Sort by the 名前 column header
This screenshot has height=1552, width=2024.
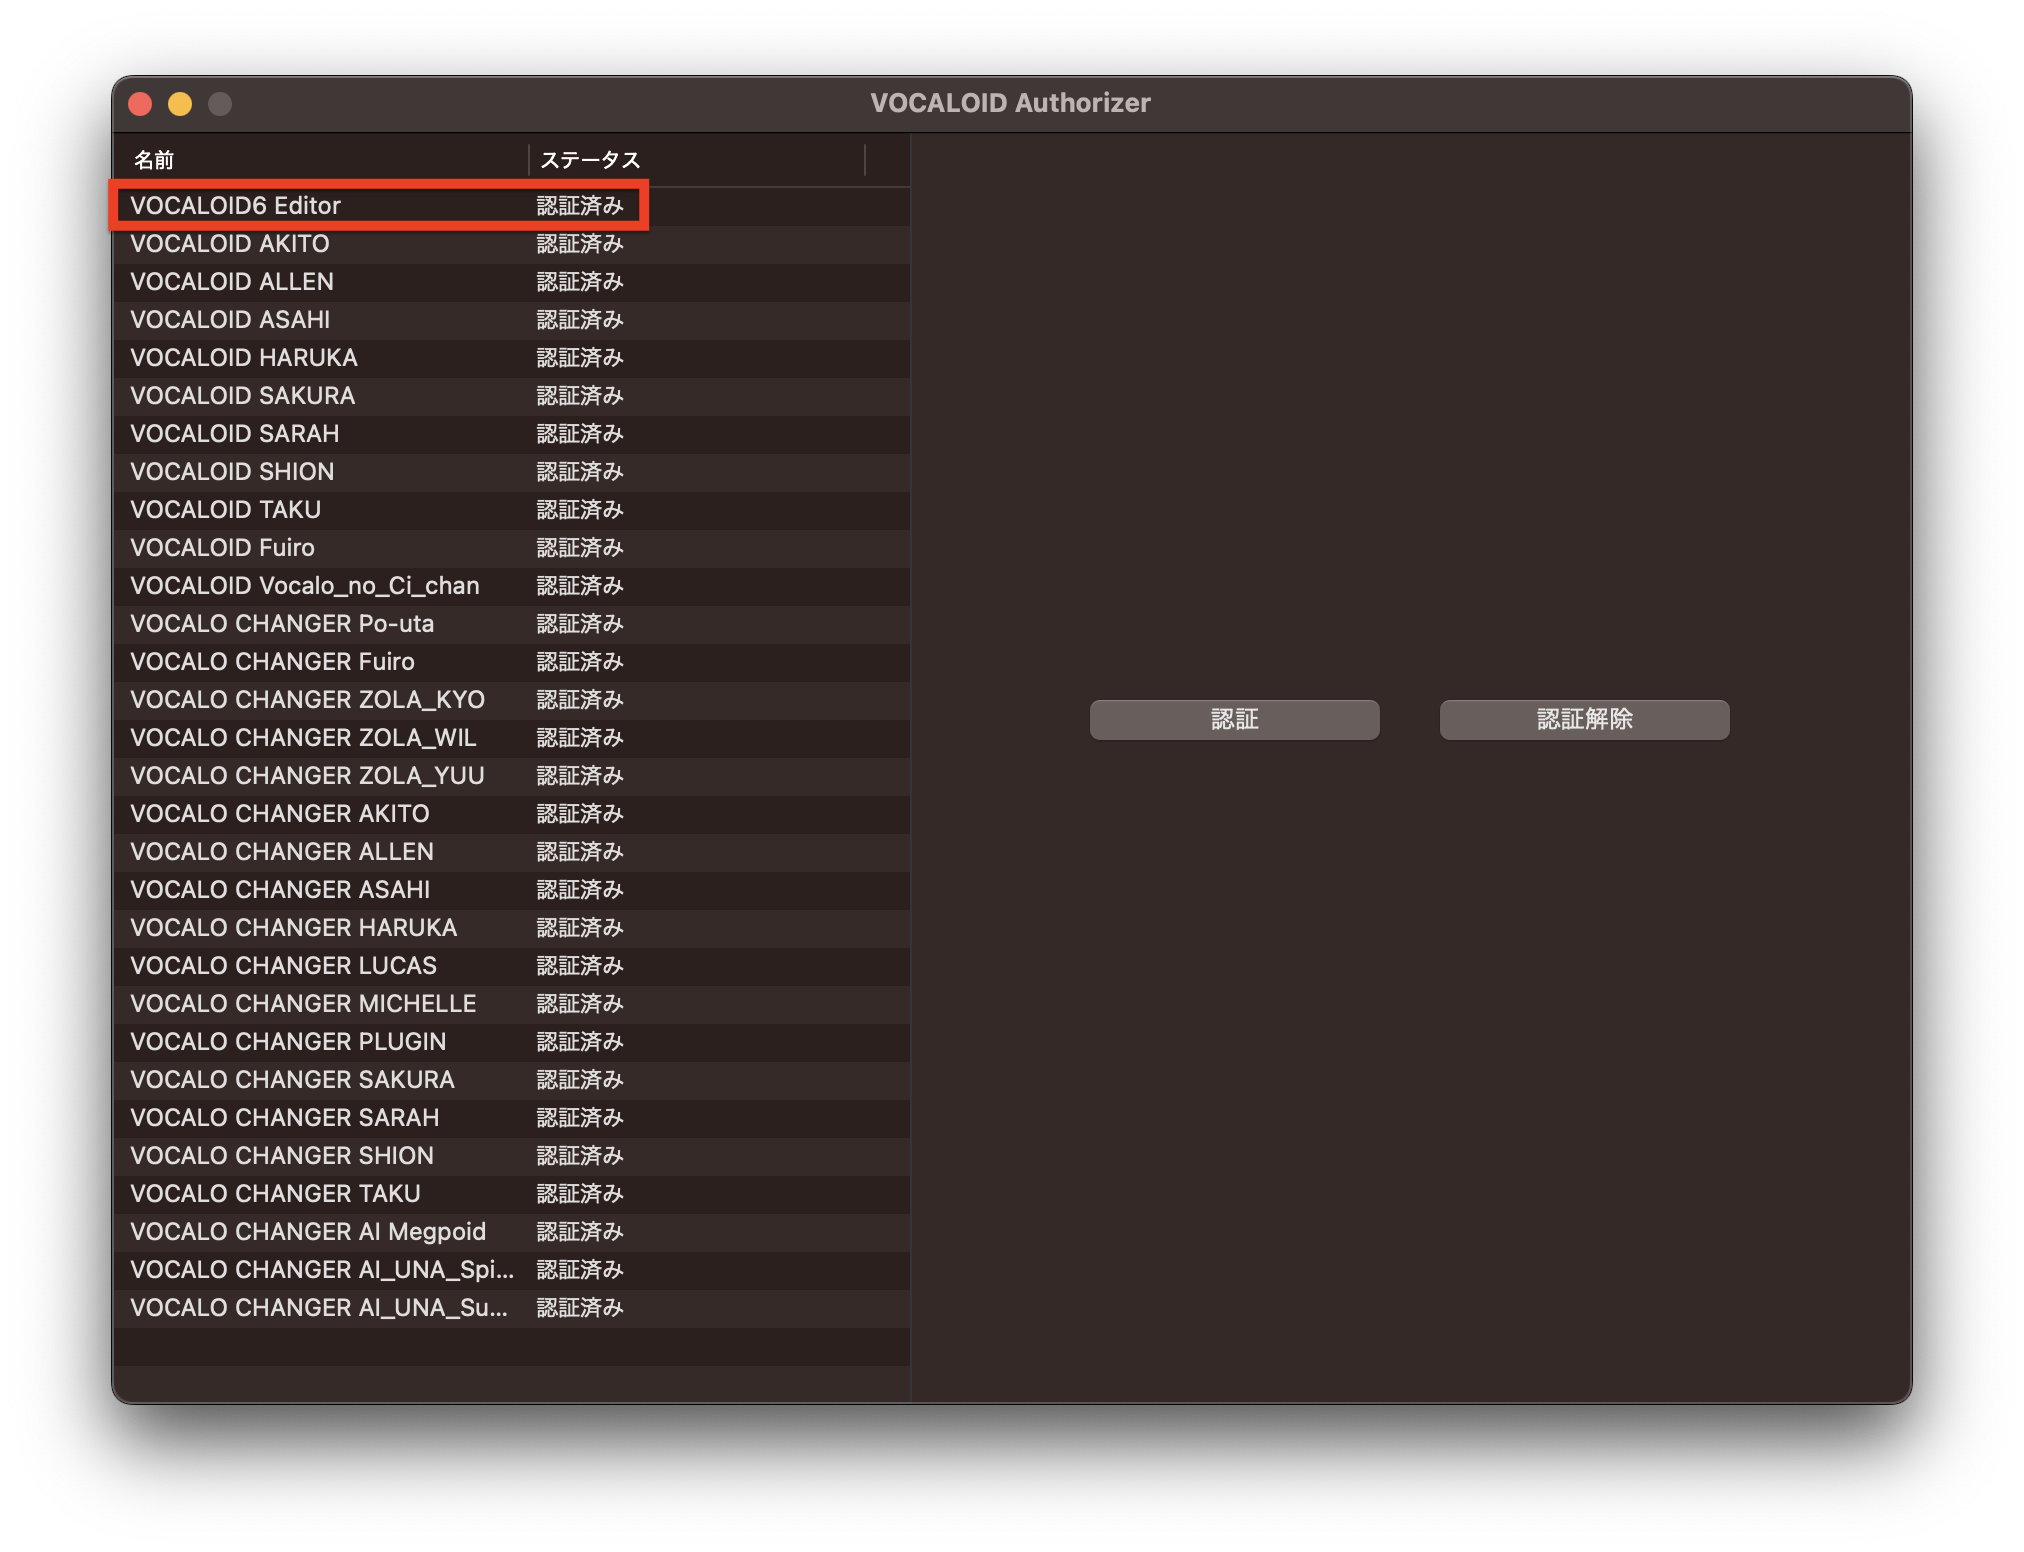[x=320, y=160]
